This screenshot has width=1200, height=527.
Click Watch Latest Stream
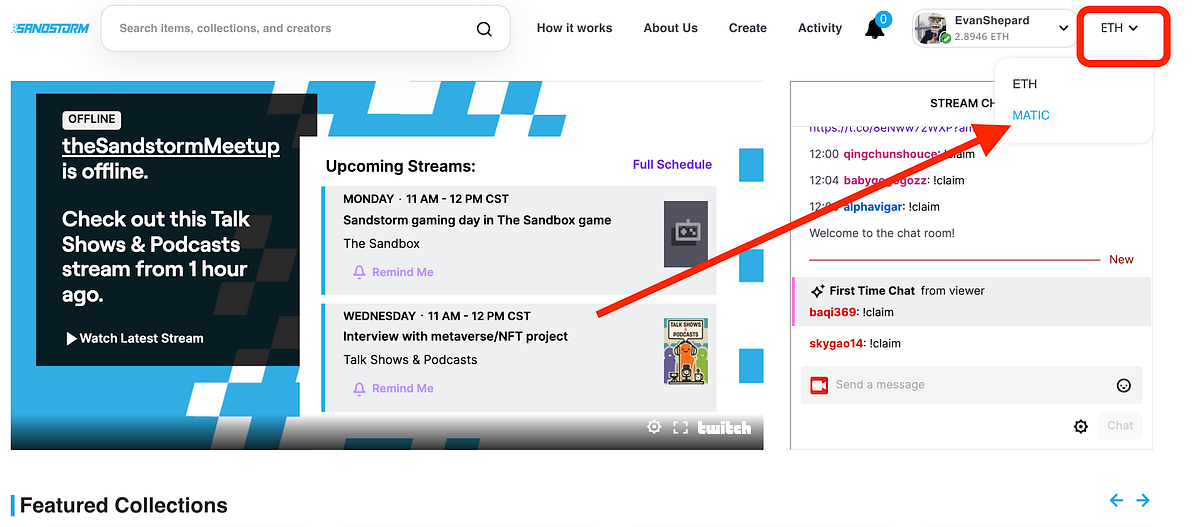pyautogui.click(x=134, y=338)
